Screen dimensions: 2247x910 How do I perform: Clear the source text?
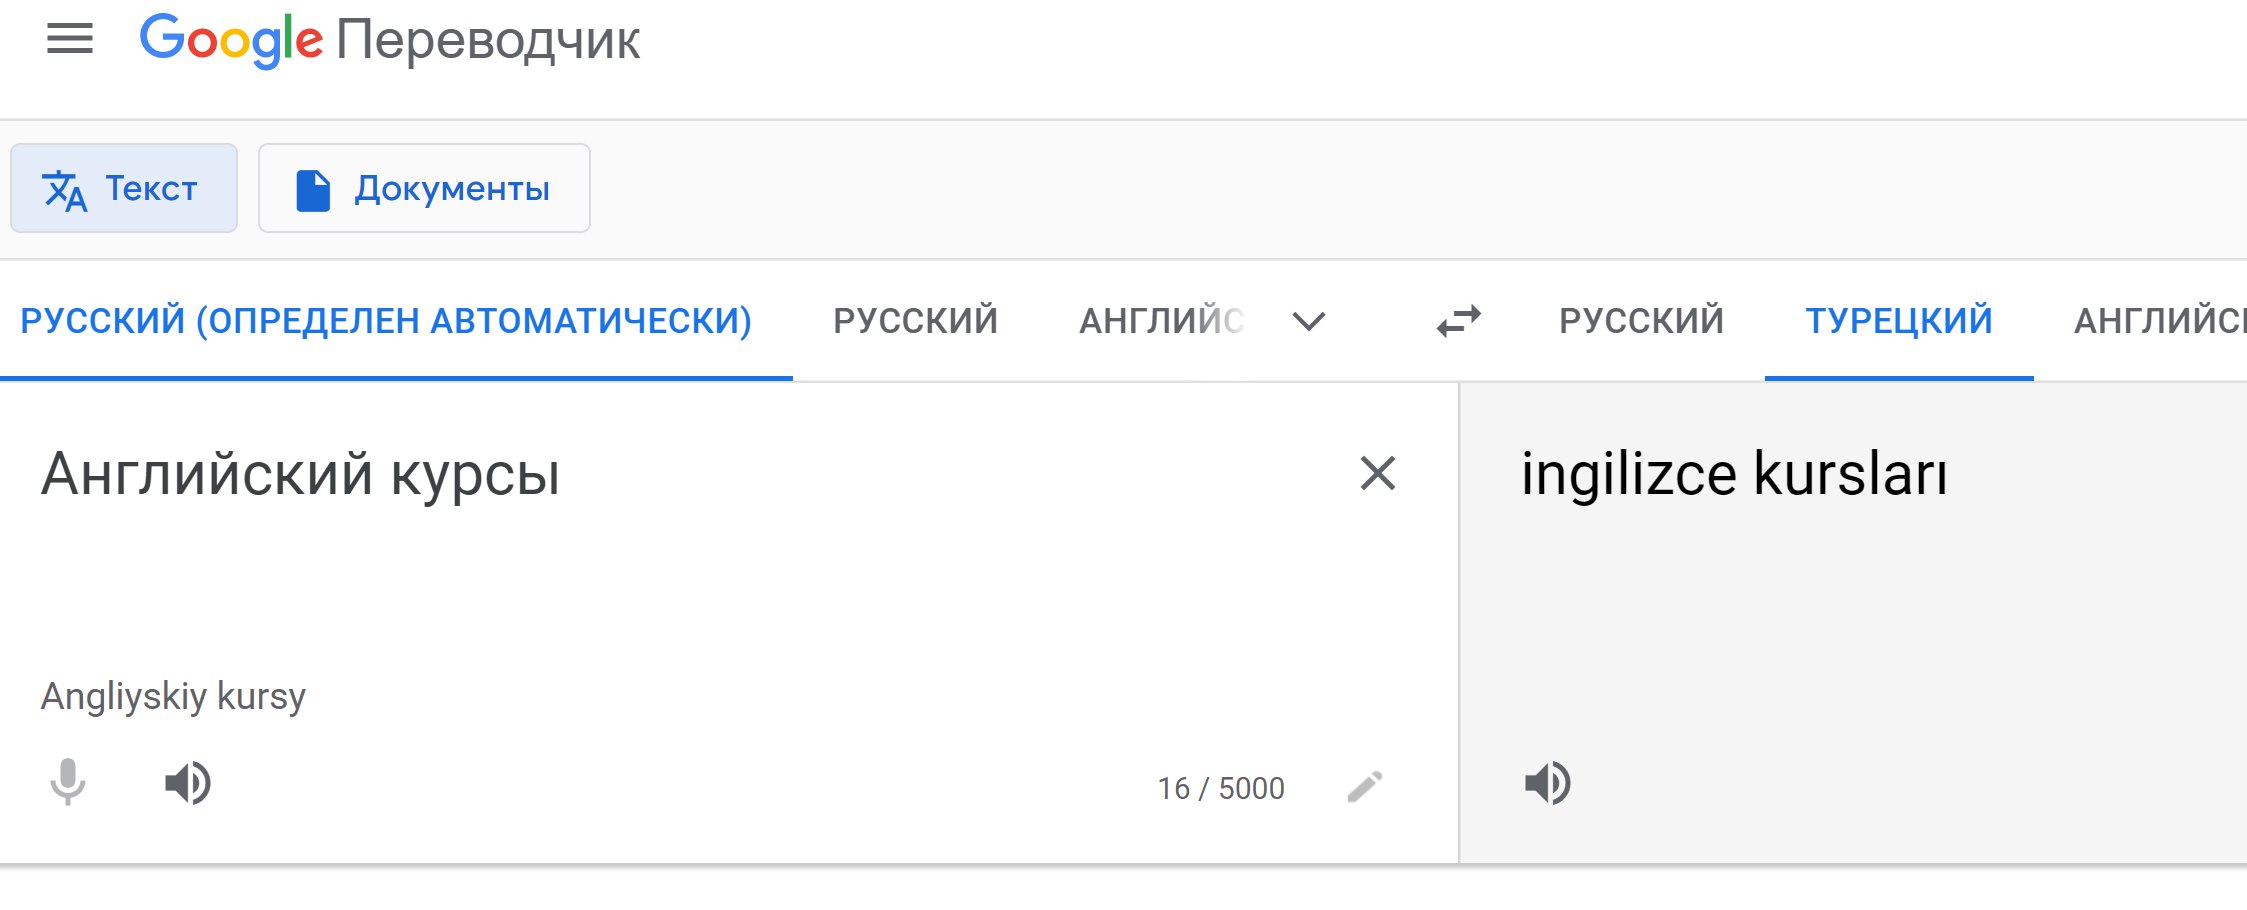(x=1378, y=473)
